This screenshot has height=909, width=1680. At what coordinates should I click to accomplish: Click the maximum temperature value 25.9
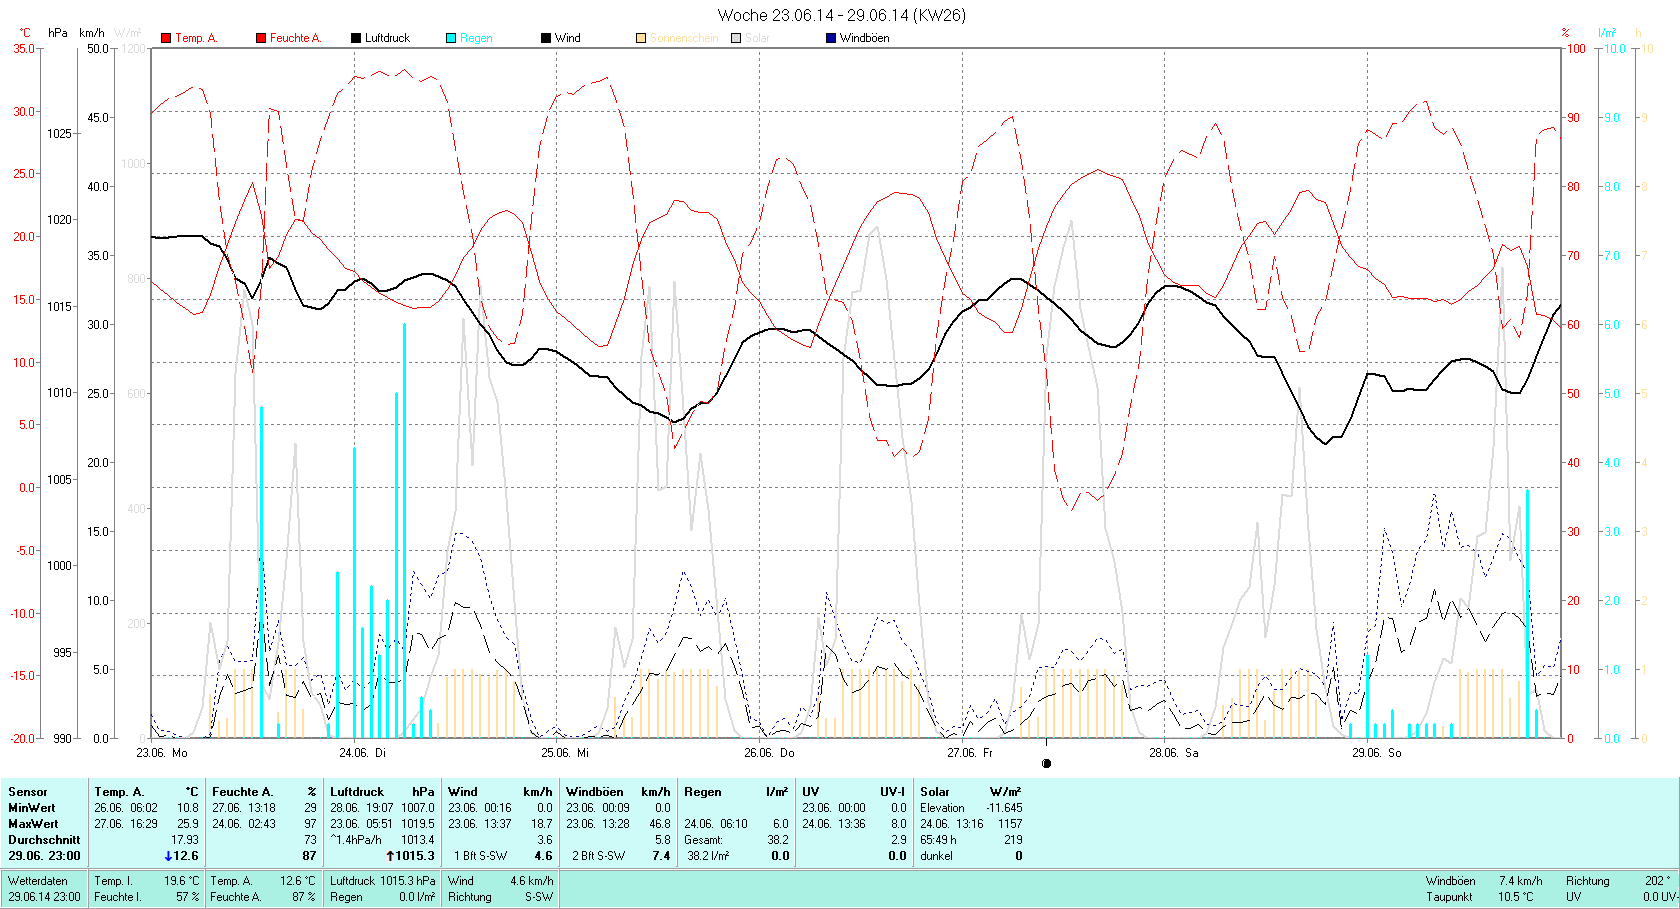[x=188, y=824]
